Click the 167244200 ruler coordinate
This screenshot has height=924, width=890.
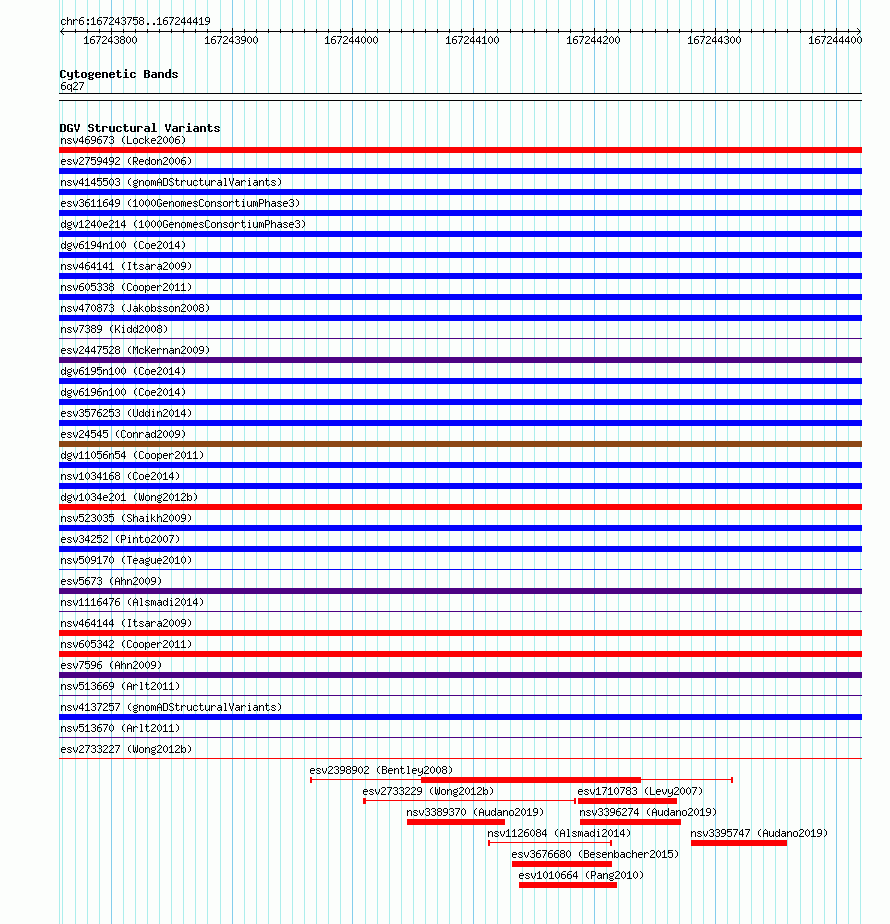[x=593, y=40]
